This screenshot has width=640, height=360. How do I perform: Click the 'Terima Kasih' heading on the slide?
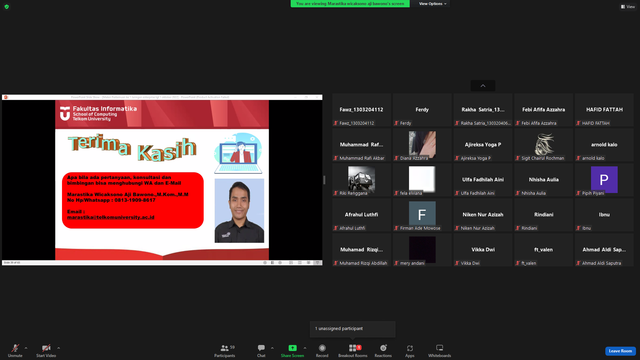(132, 149)
